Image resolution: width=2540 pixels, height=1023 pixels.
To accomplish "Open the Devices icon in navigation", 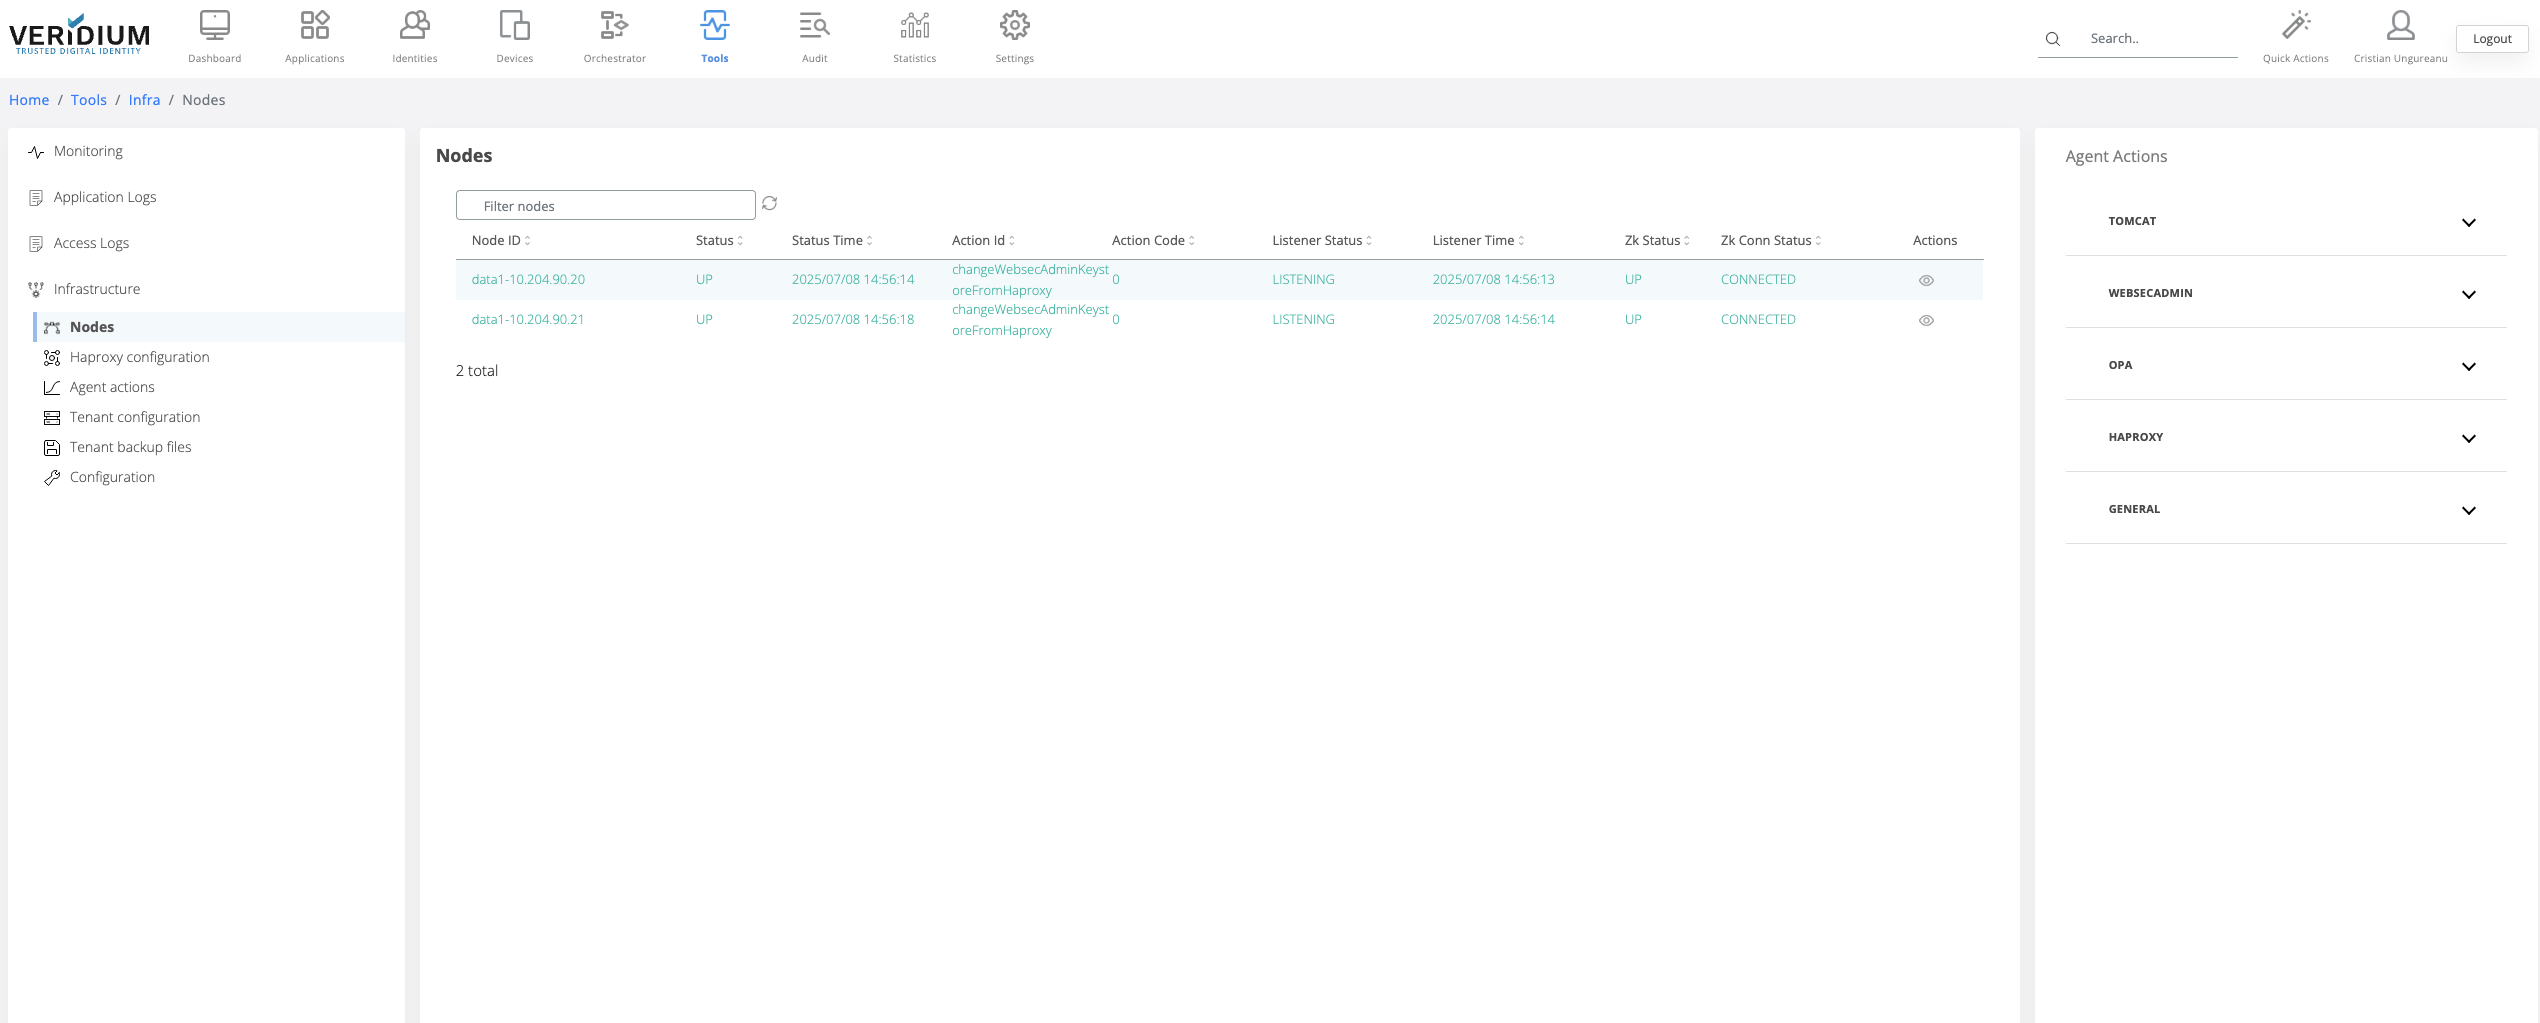I will click(x=514, y=26).
